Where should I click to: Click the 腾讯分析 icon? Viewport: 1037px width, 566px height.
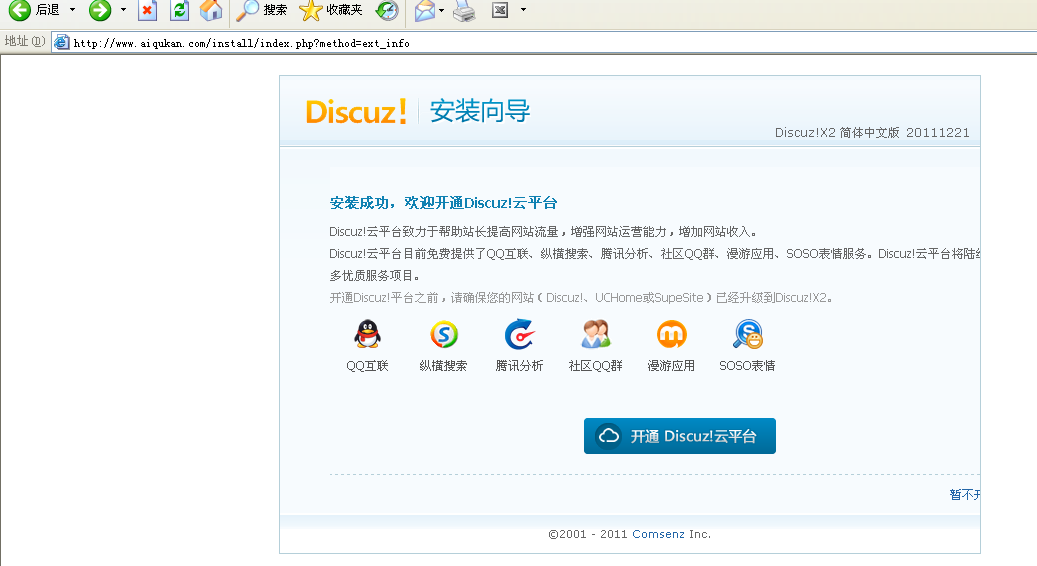click(519, 334)
